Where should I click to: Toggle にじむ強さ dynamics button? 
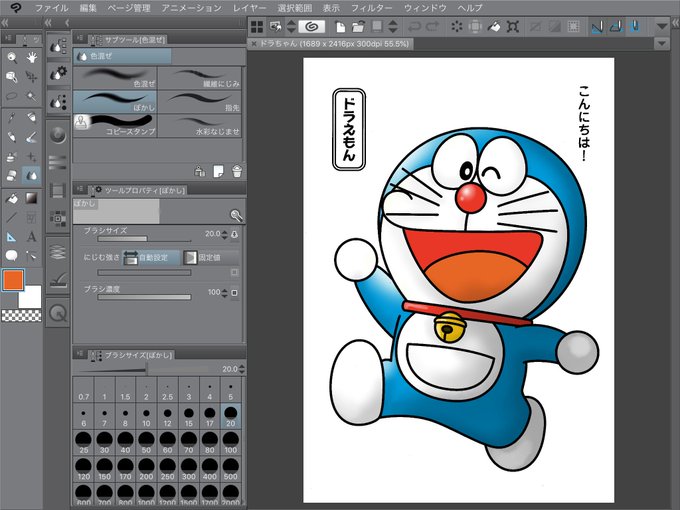click(x=235, y=272)
